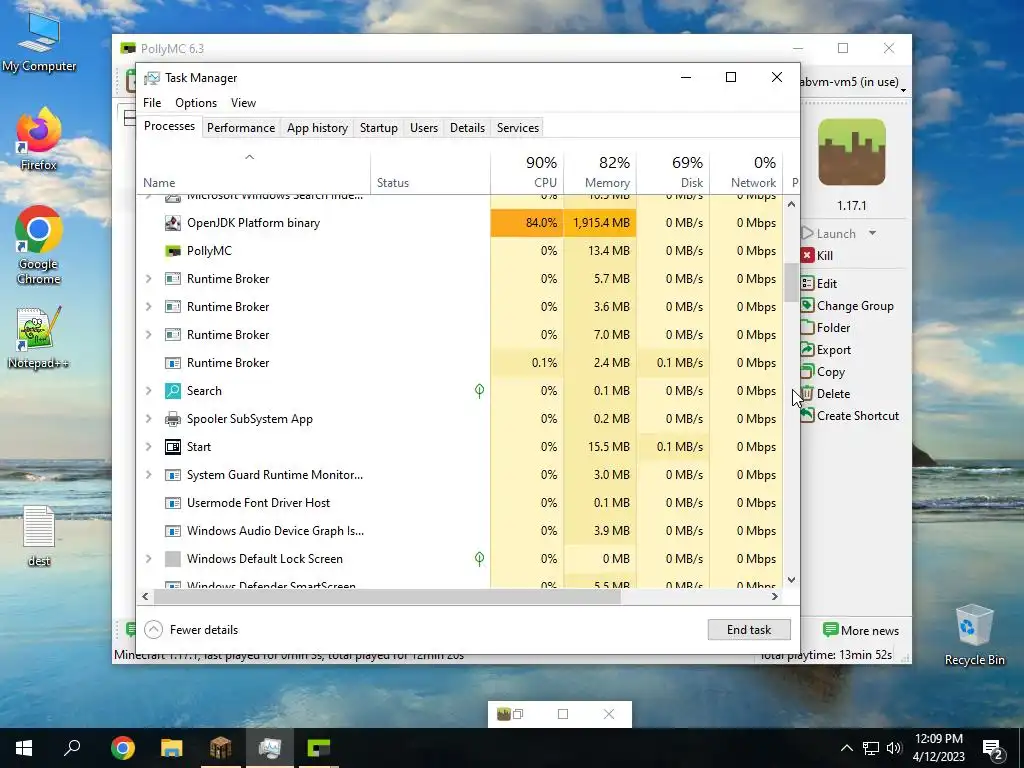Open the Options menu in Task Manager
Image resolution: width=1024 pixels, height=768 pixels.
tap(196, 103)
